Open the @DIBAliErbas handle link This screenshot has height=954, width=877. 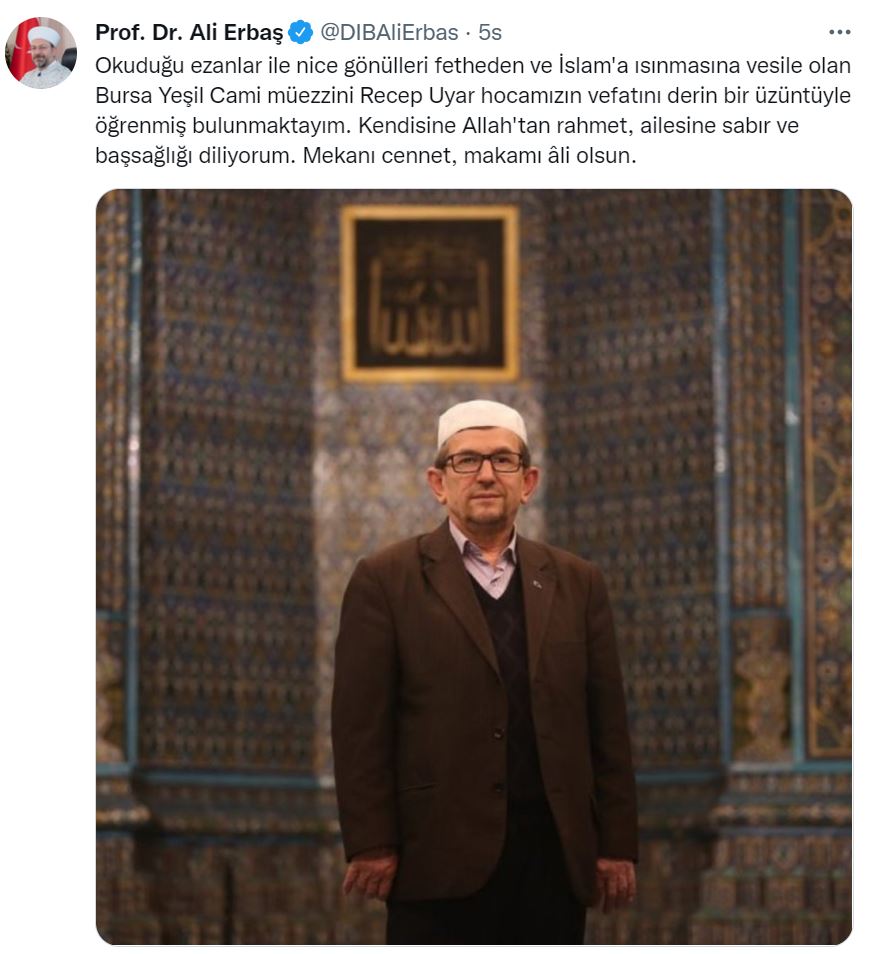coord(389,32)
